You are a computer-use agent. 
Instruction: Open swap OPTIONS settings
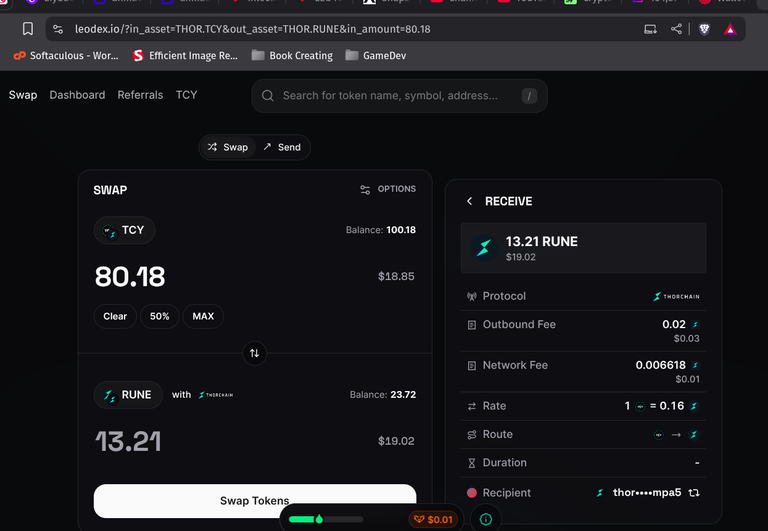(388, 189)
